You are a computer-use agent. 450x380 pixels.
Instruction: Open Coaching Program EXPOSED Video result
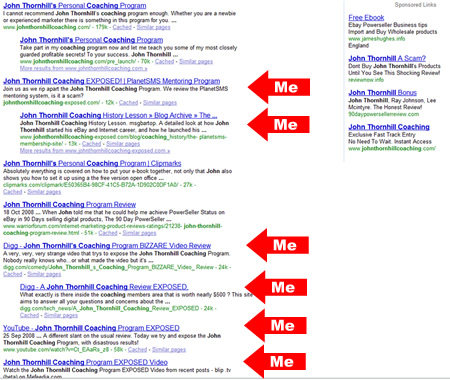point(85,362)
